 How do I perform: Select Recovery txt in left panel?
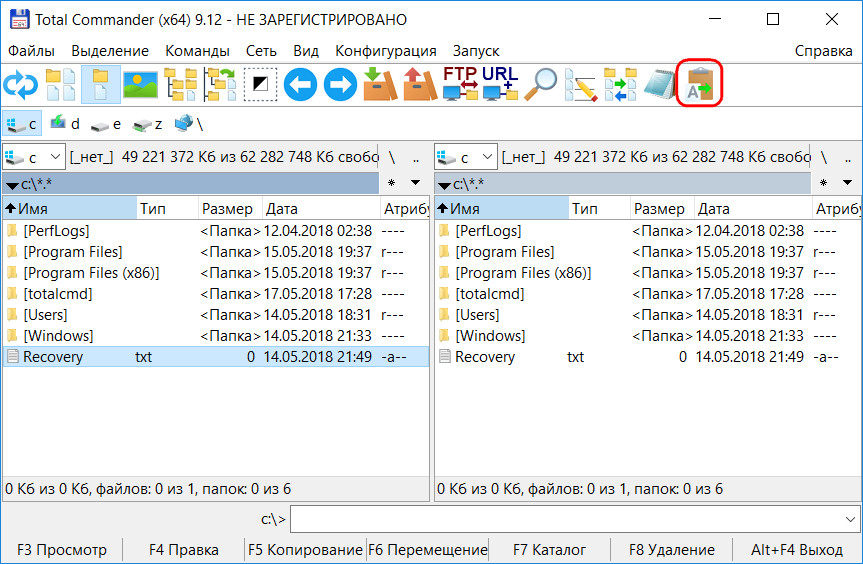point(216,357)
